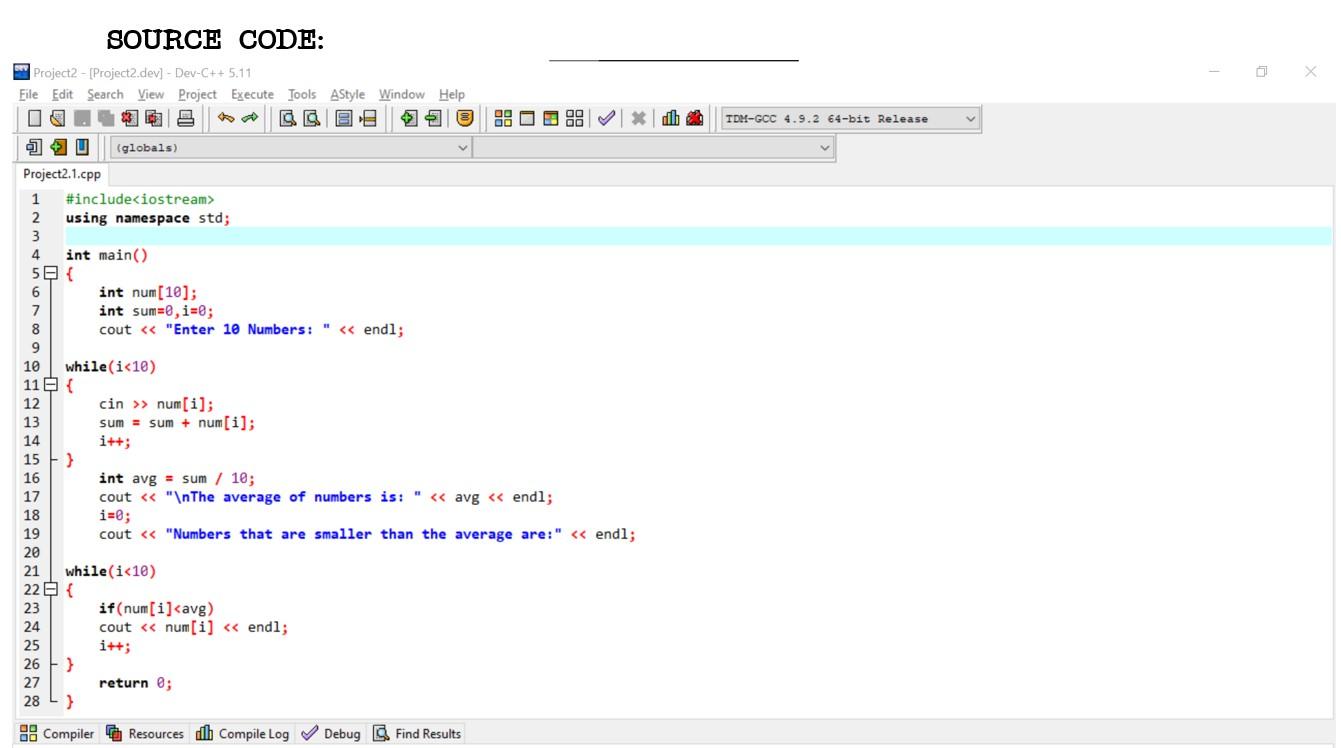The image size is (1341, 748).
Task: Add a file to project with green plus icon
Action: (x=409, y=120)
